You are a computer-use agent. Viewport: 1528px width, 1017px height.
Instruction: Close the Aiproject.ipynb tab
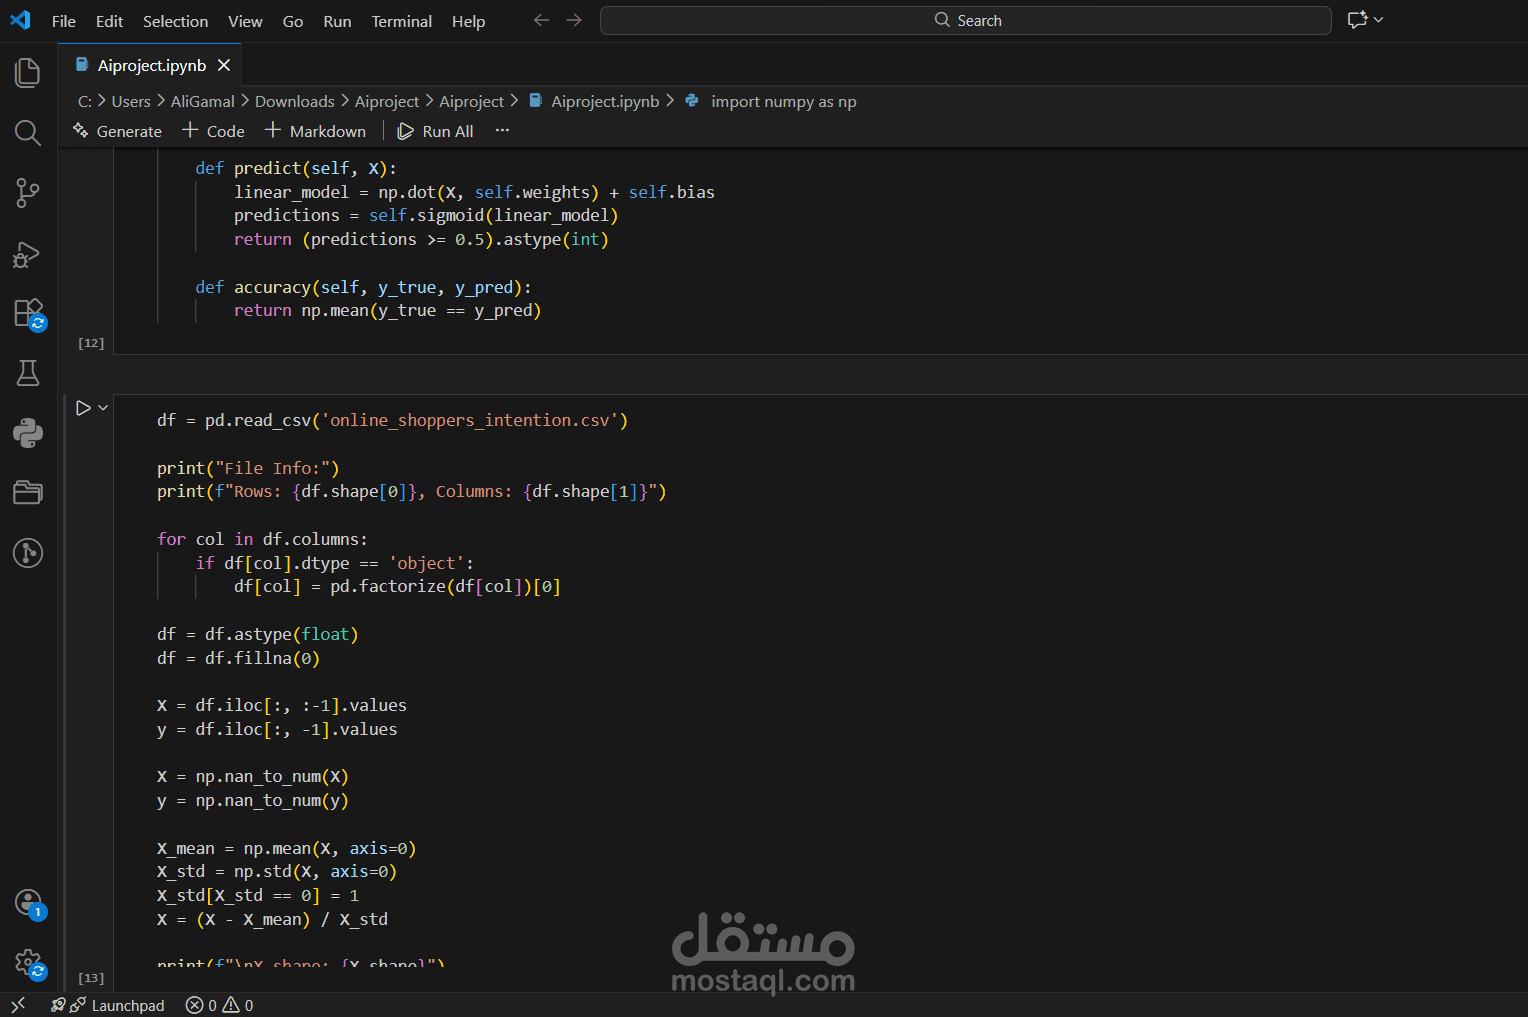224,65
